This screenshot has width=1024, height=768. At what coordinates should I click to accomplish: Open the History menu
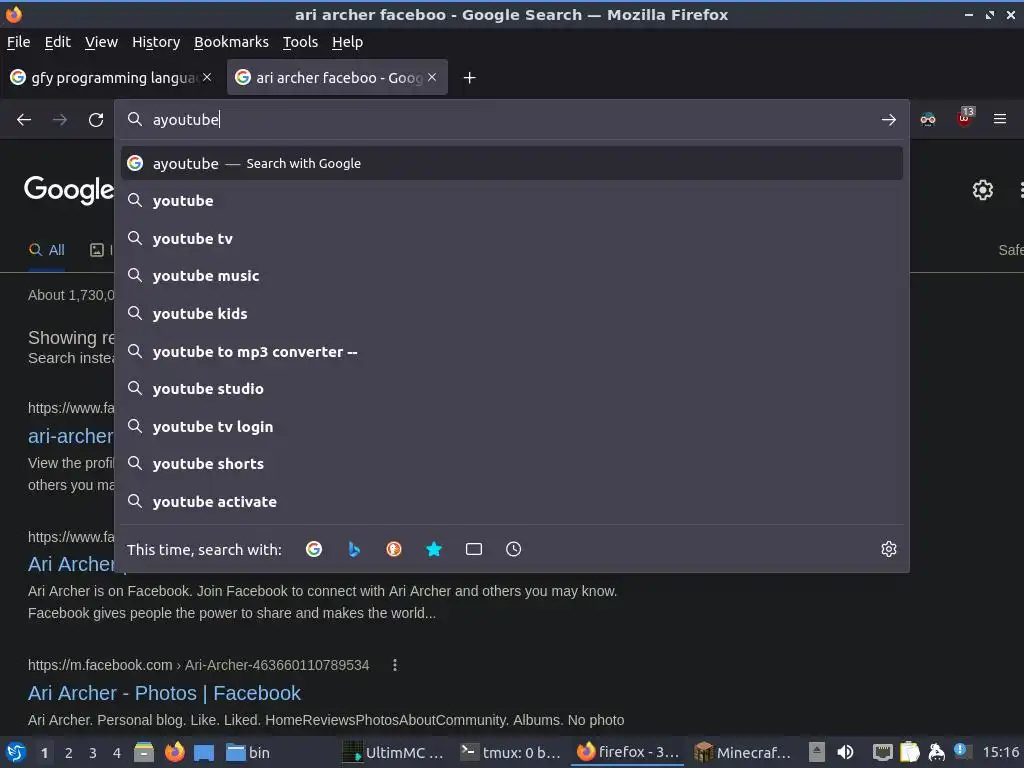156,42
